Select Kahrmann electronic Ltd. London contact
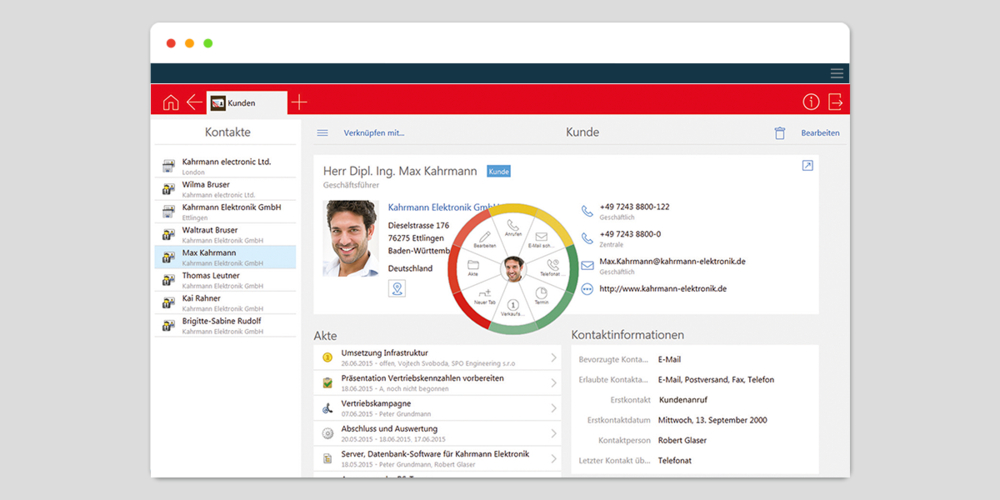Viewport: 1000px width, 500px height. click(x=225, y=166)
